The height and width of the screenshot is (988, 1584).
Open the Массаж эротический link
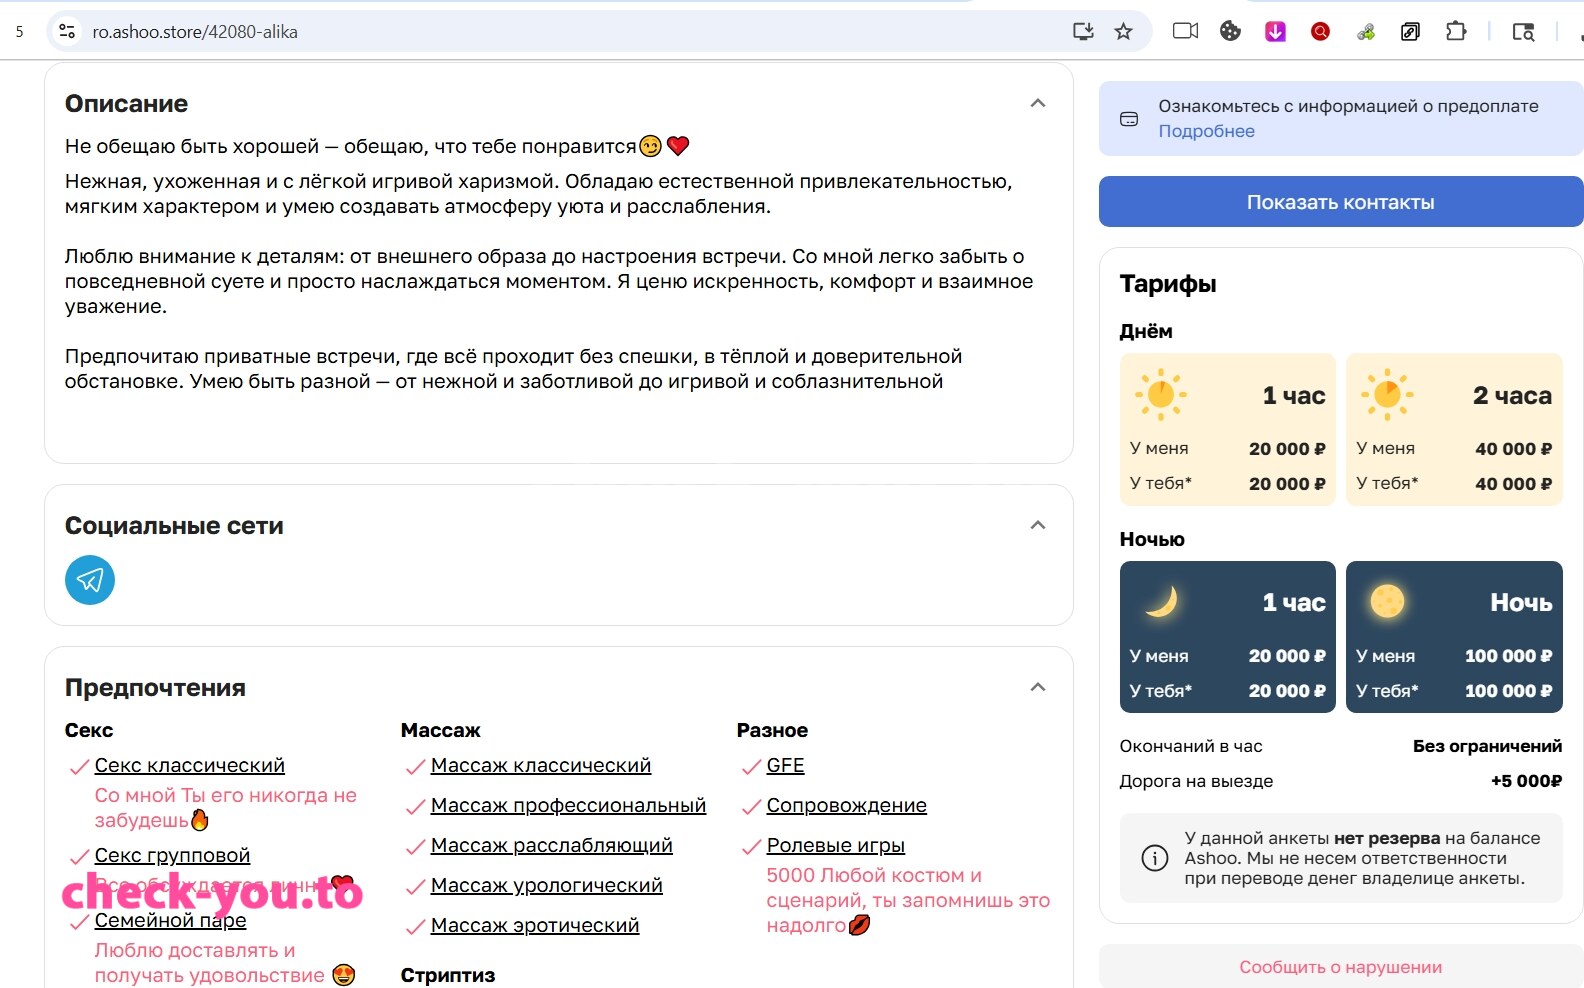click(535, 925)
